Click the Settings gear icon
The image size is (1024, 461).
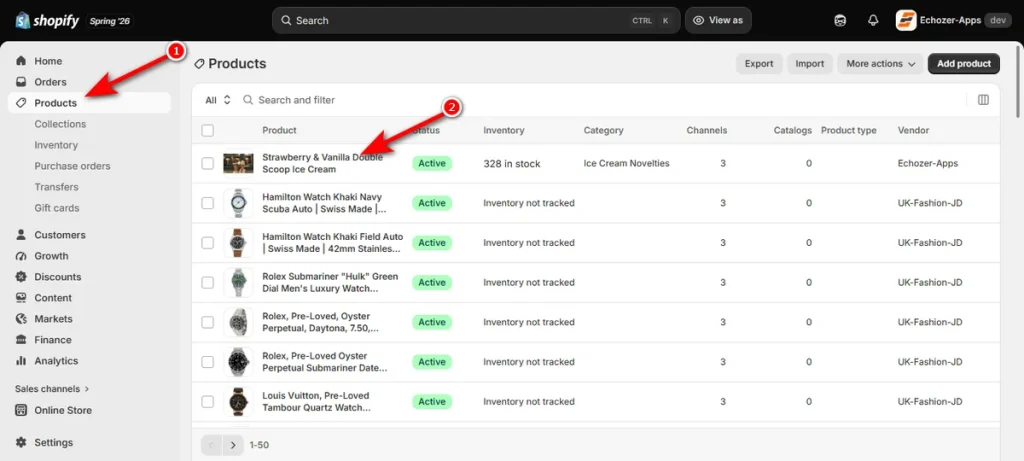(22, 442)
